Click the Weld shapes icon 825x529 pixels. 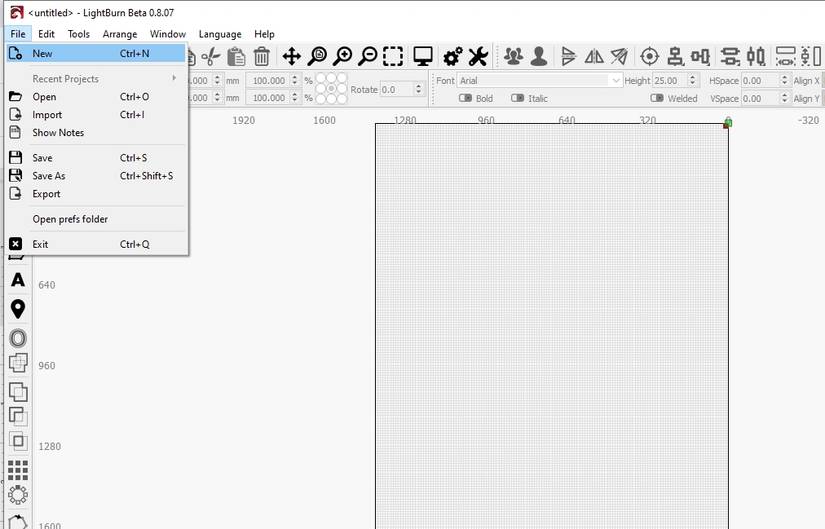point(18,363)
